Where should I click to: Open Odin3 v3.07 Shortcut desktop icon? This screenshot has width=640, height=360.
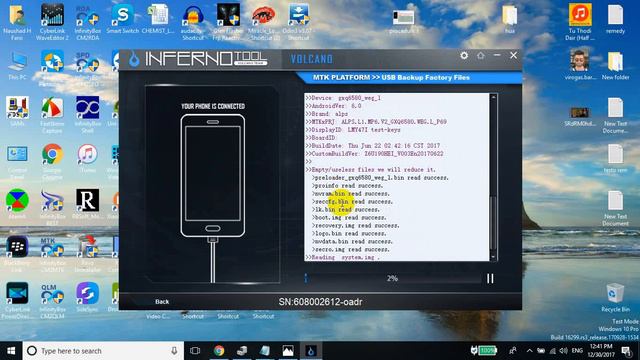coord(299,22)
